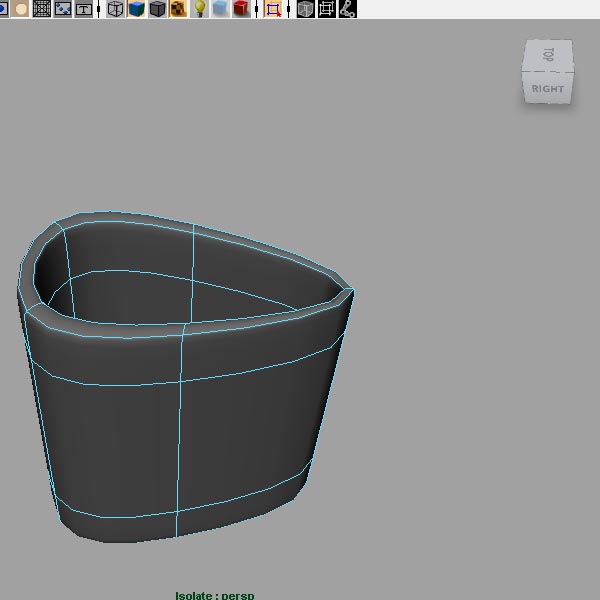Click TOP face of the view cube
This screenshot has height=600, width=600.
(548, 55)
